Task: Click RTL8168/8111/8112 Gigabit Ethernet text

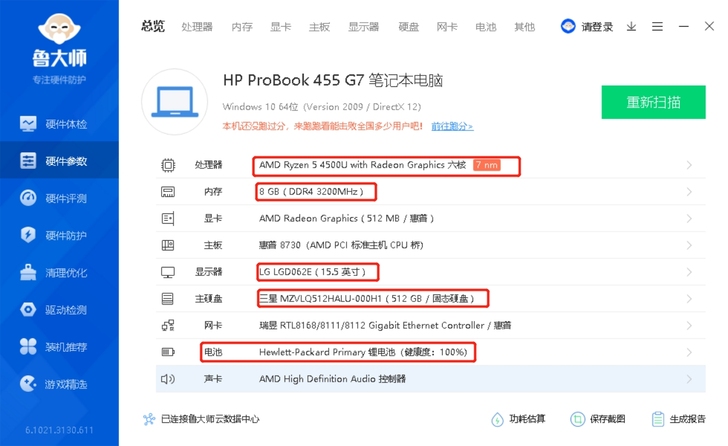Action: coord(385,325)
